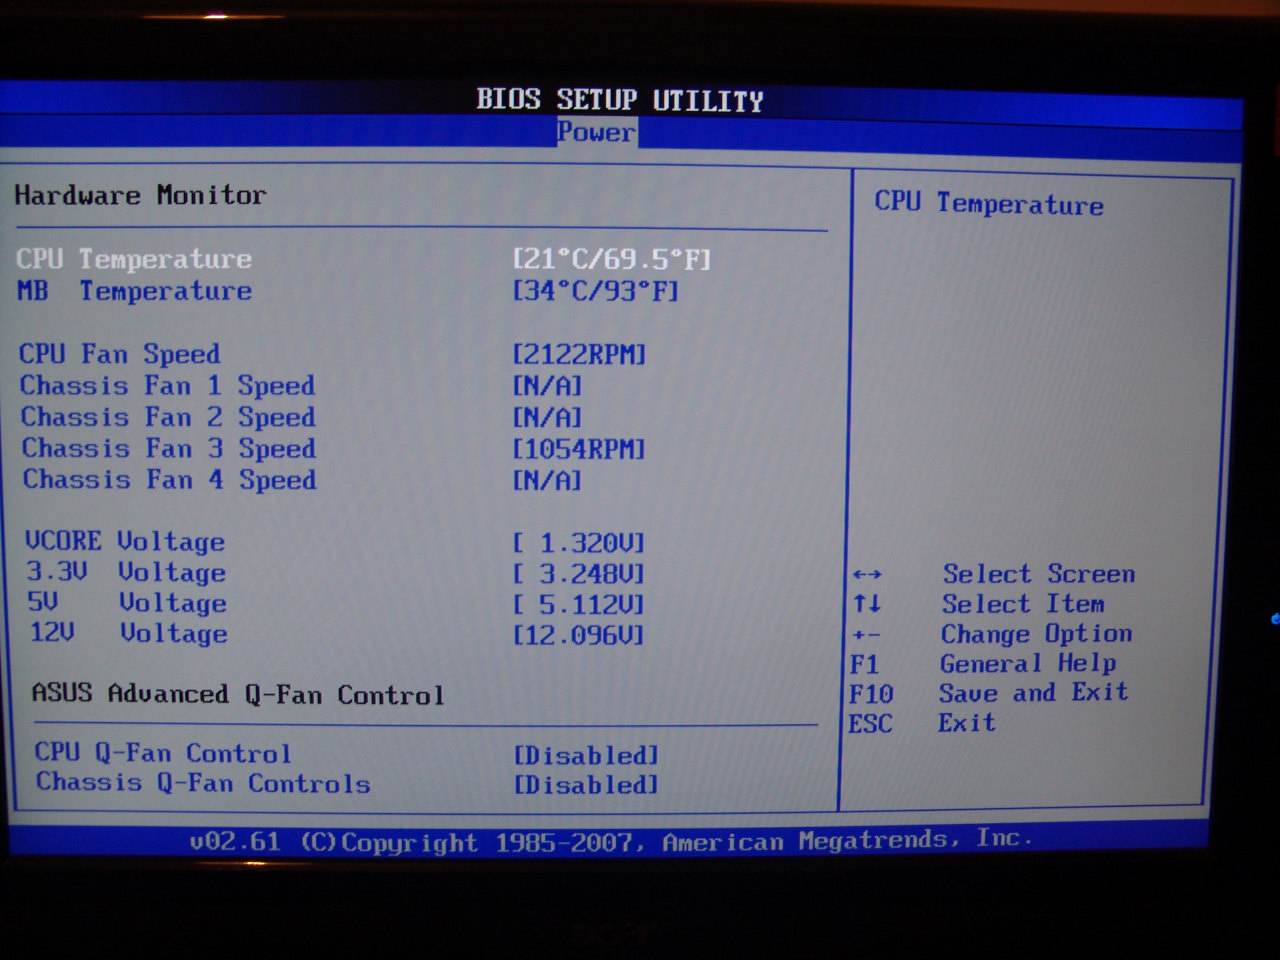Screen dimensions: 1280x960
Task: Click the CPU temperature value 21°C/69.5°F
Action: [x=611, y=260]
